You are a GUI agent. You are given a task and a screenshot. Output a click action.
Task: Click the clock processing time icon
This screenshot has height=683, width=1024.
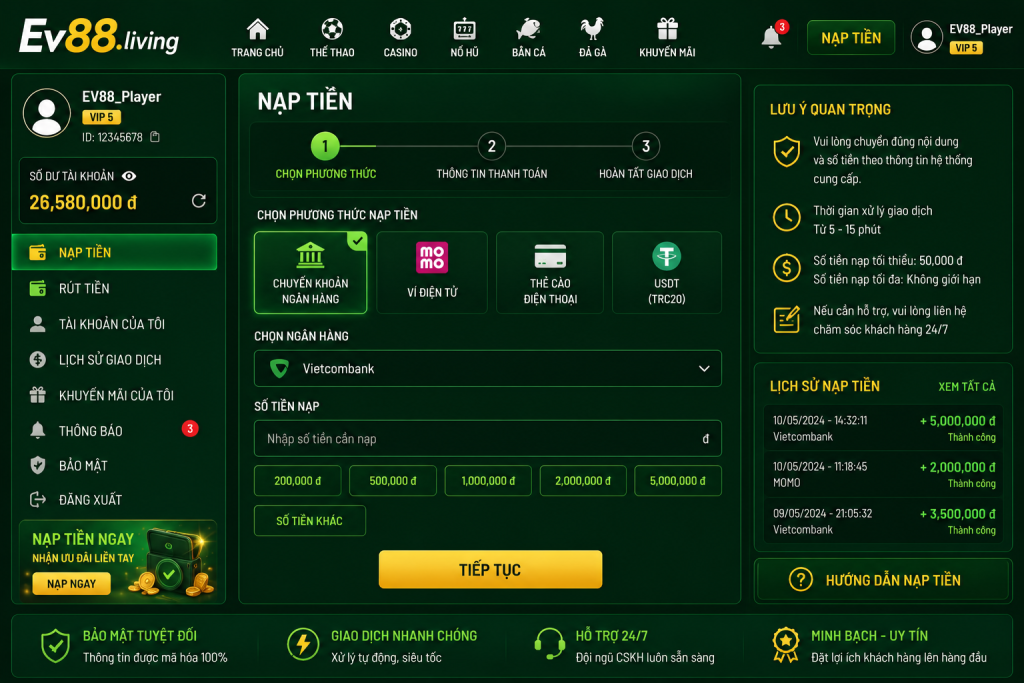point(787,217)
